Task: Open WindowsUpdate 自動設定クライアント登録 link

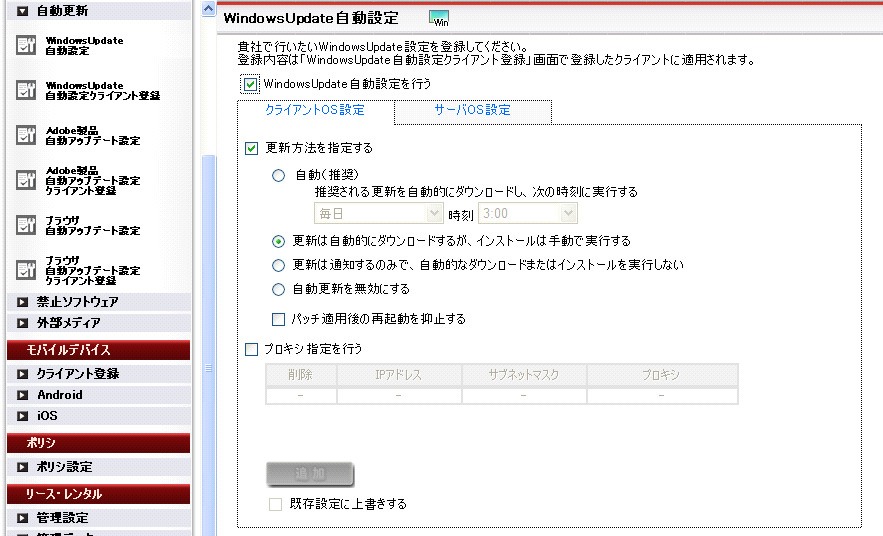Action: [102, 91]
